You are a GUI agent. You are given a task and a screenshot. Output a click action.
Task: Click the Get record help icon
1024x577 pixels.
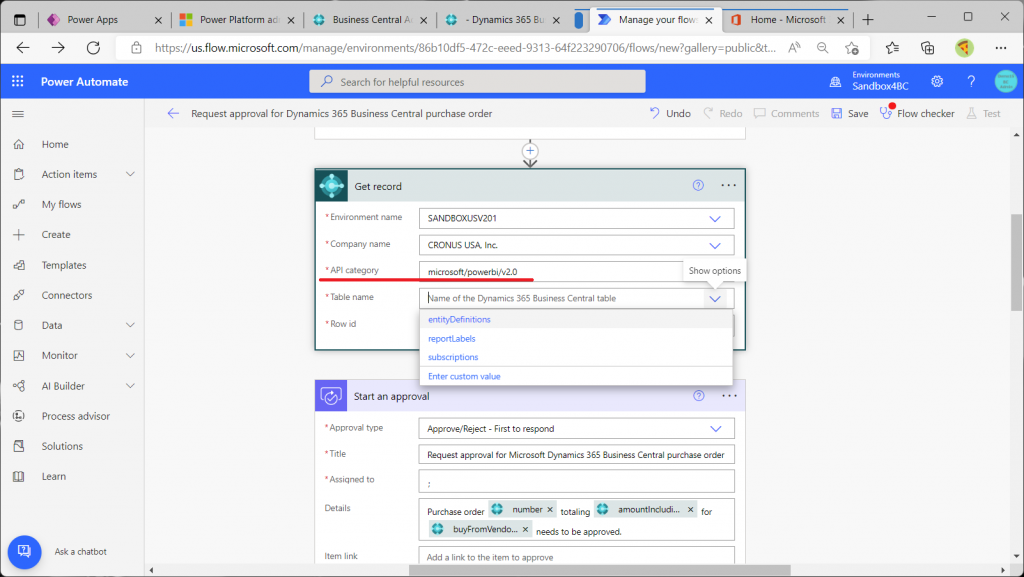point(698,185)
